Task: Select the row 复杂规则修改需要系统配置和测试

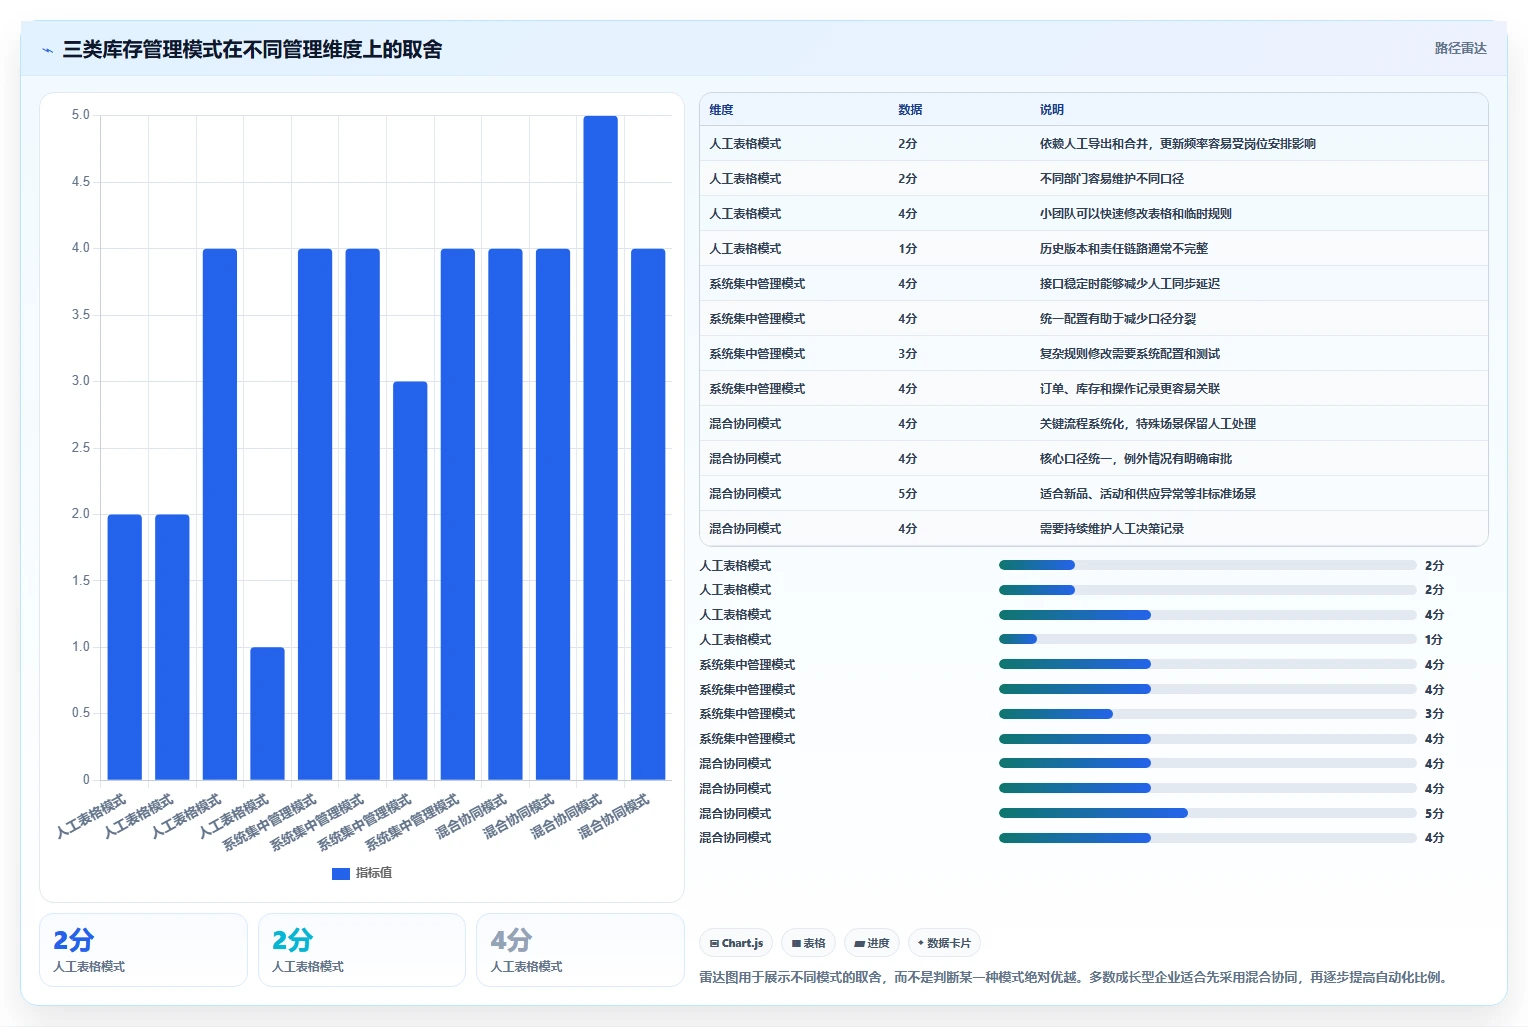Action: click(x=1094, y=354)
